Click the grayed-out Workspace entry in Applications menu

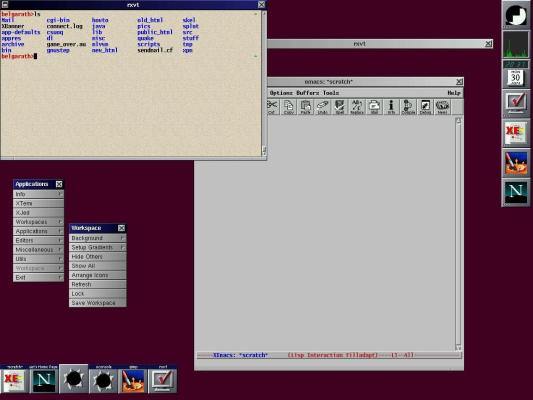click(x=38, y=268)
